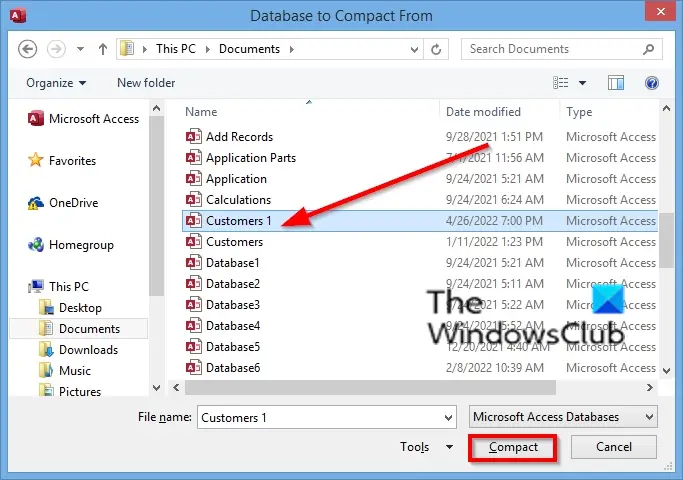Open Downloads folder in navigation pane

(78, 349)
